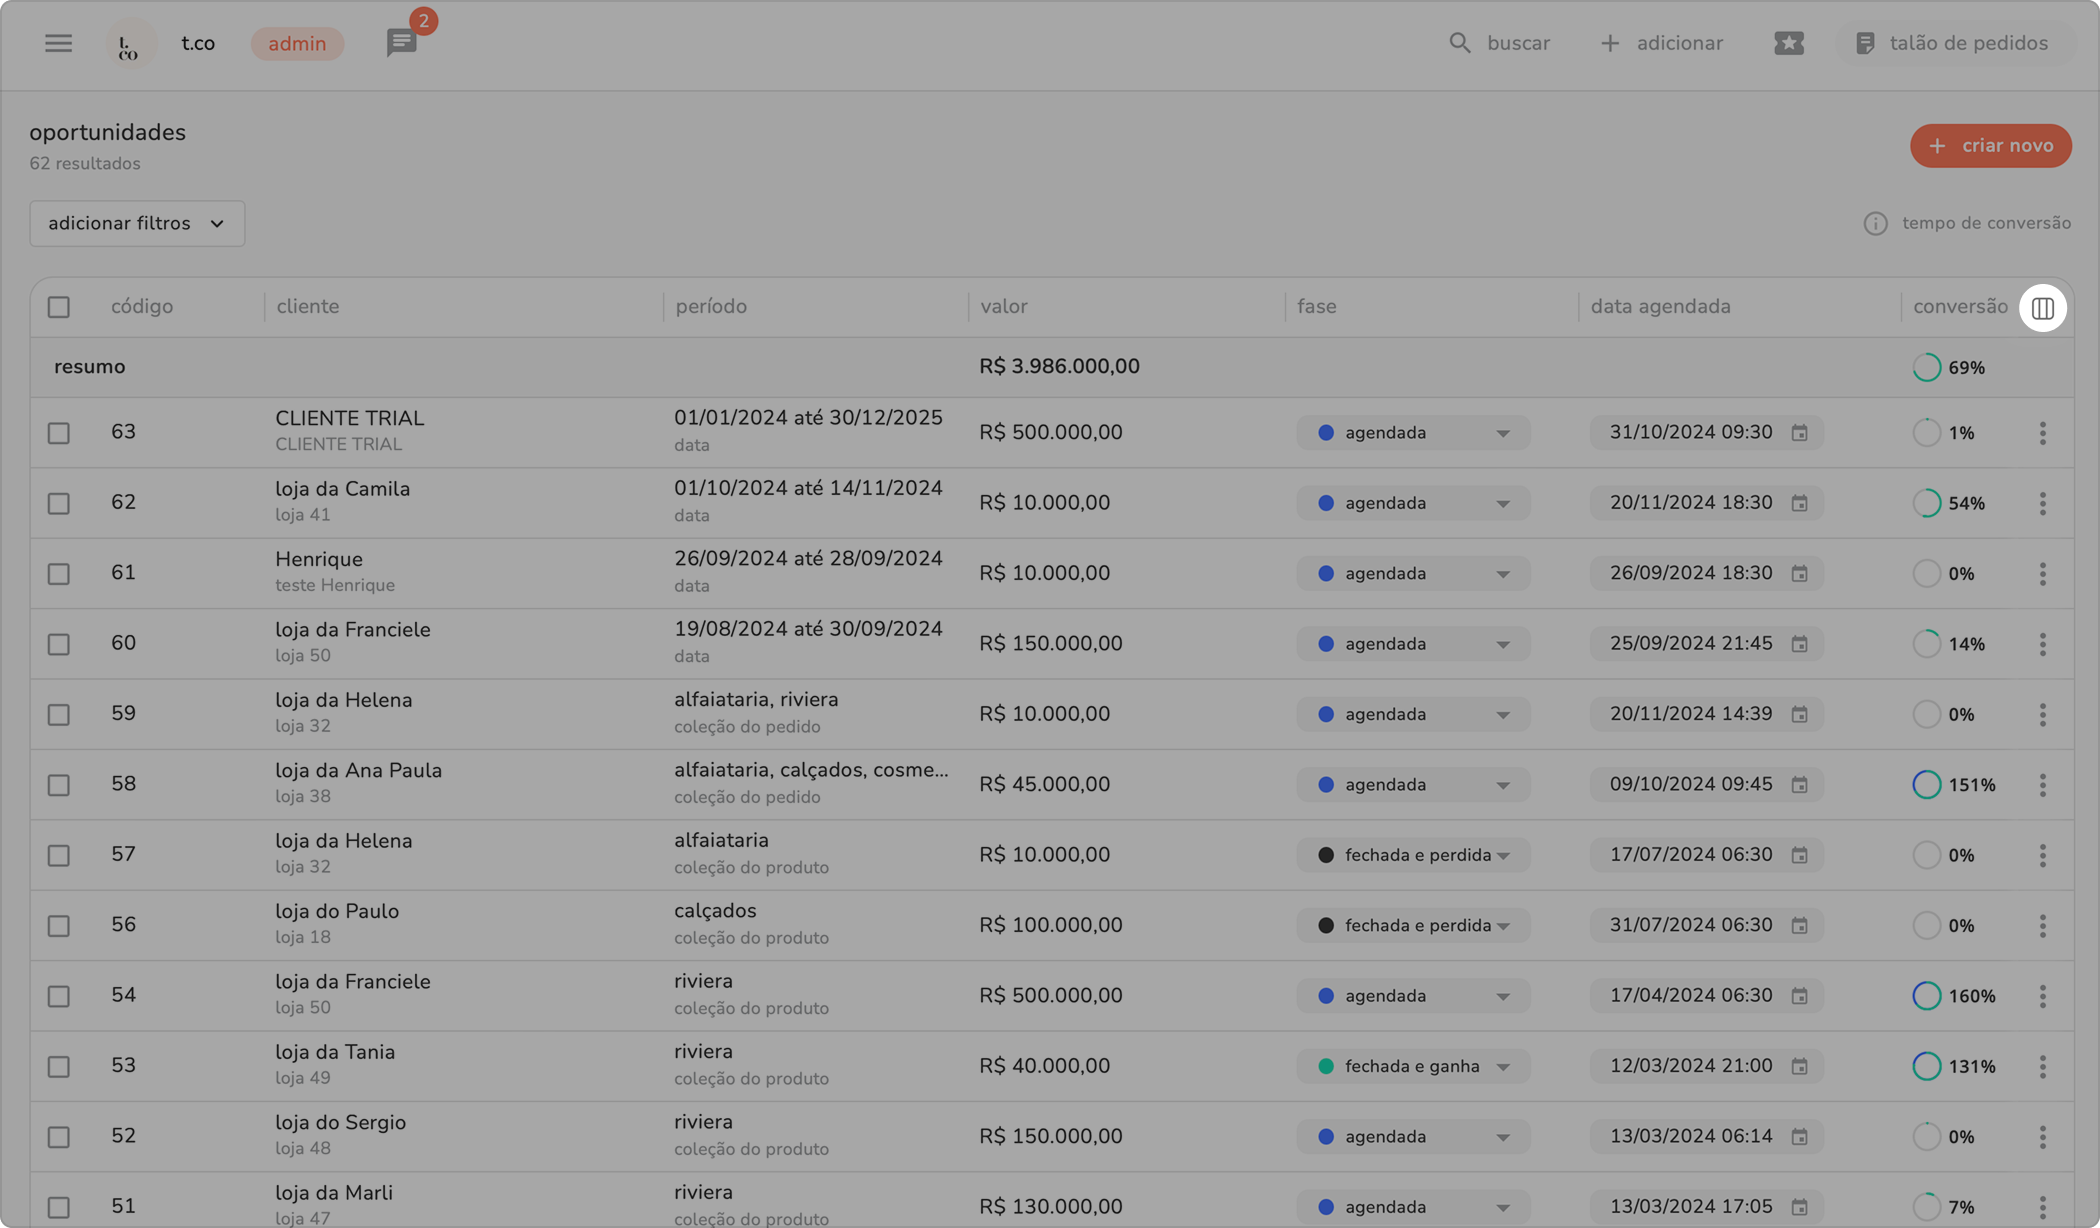Click the admin badge

(x=297, y=43)
